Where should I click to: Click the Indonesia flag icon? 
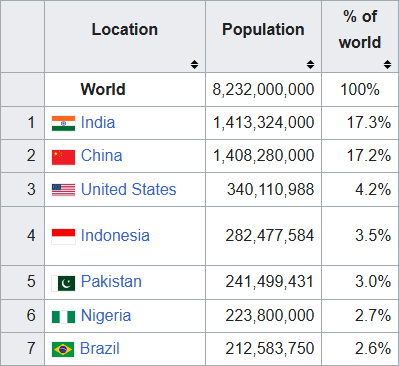(63, 237)
